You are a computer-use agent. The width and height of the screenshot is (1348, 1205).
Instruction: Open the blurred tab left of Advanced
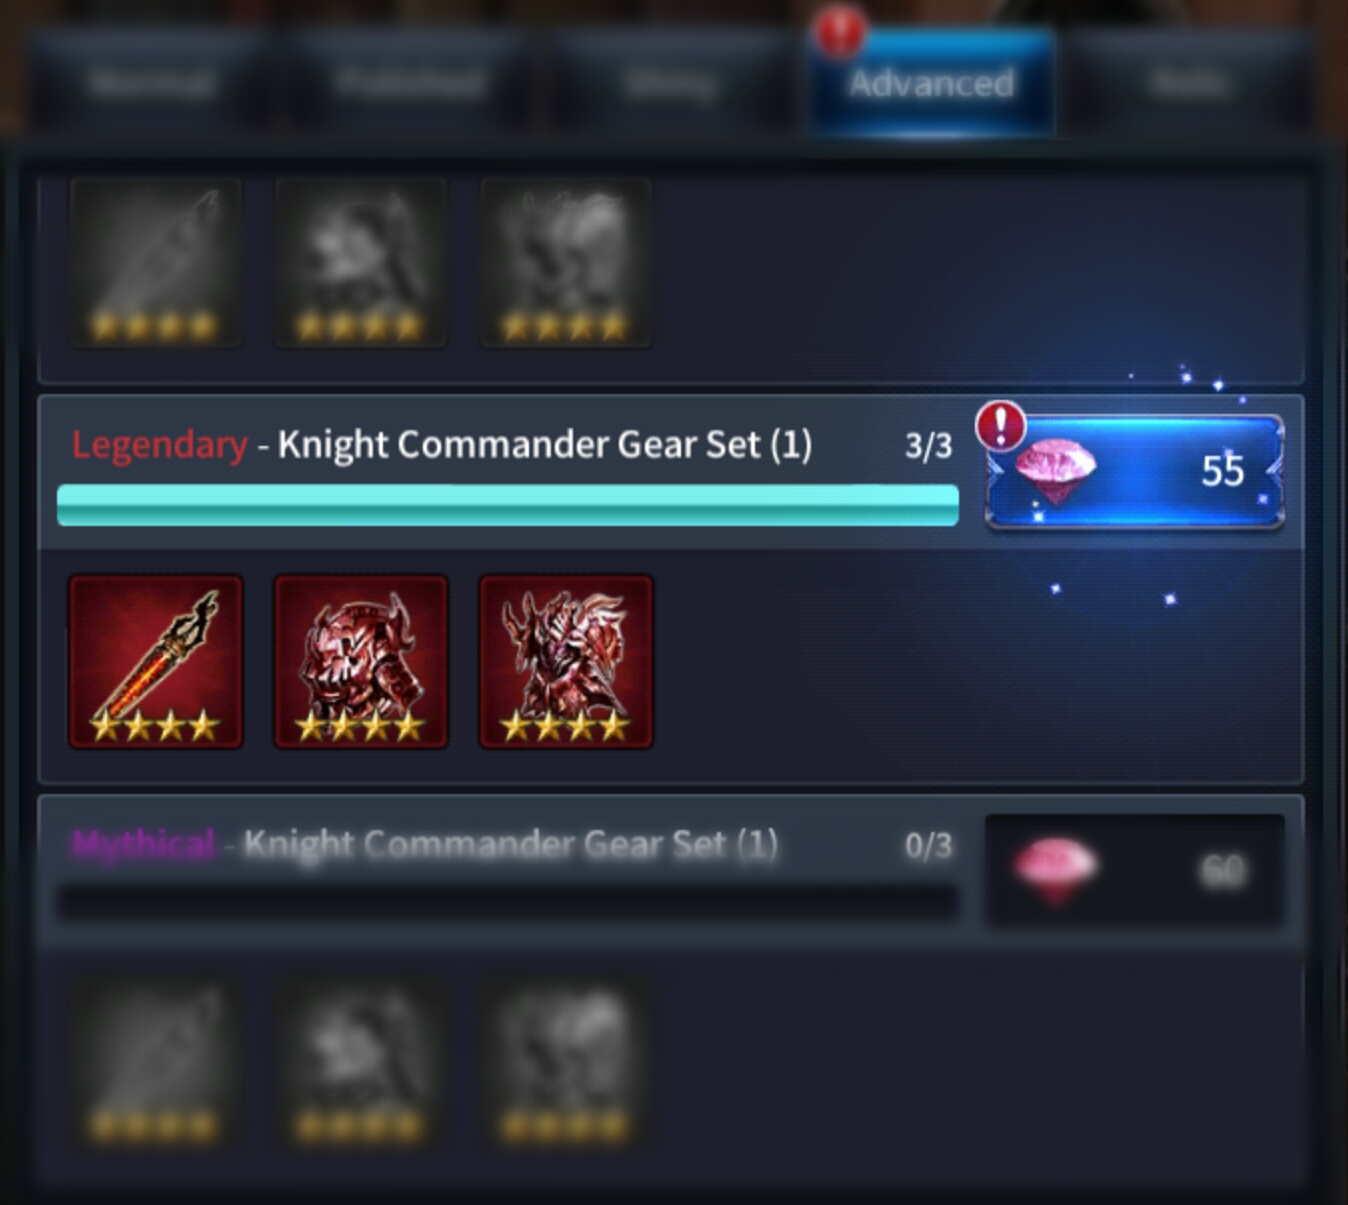(x=670, y=82)
